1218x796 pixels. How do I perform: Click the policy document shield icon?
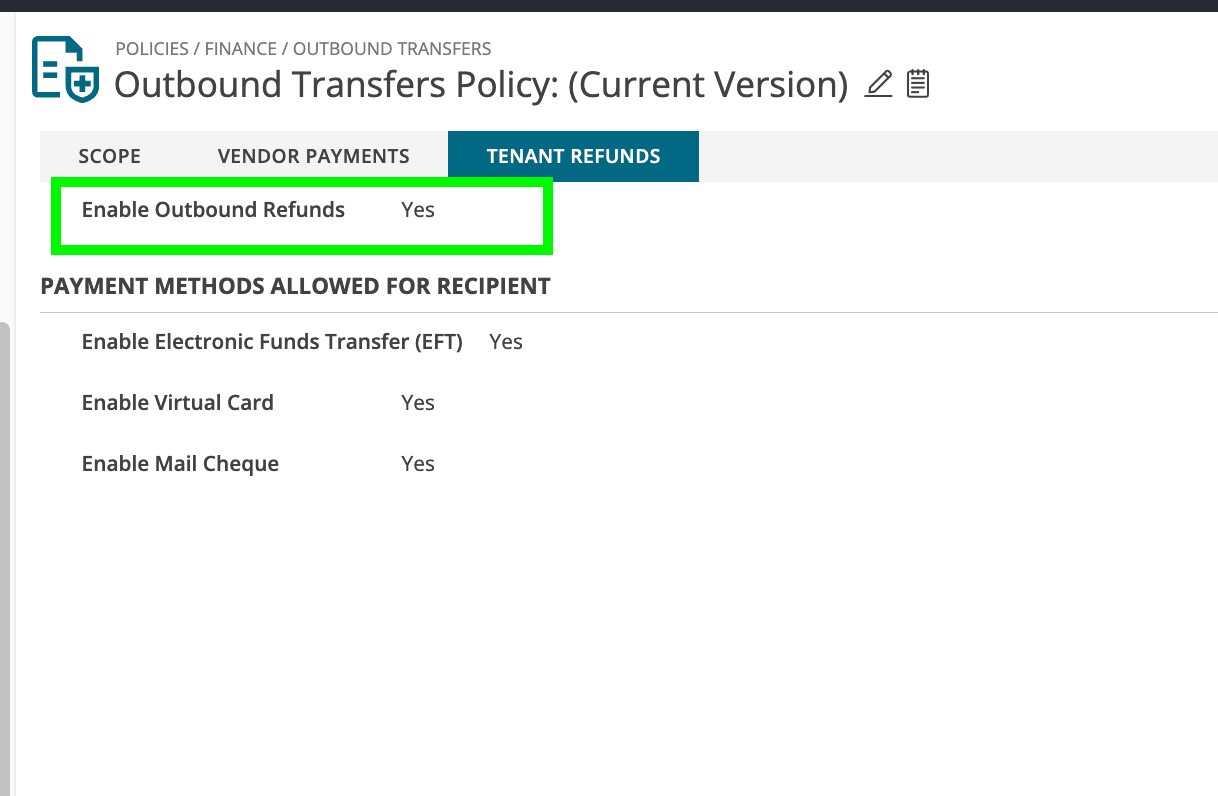click(66, 68)
